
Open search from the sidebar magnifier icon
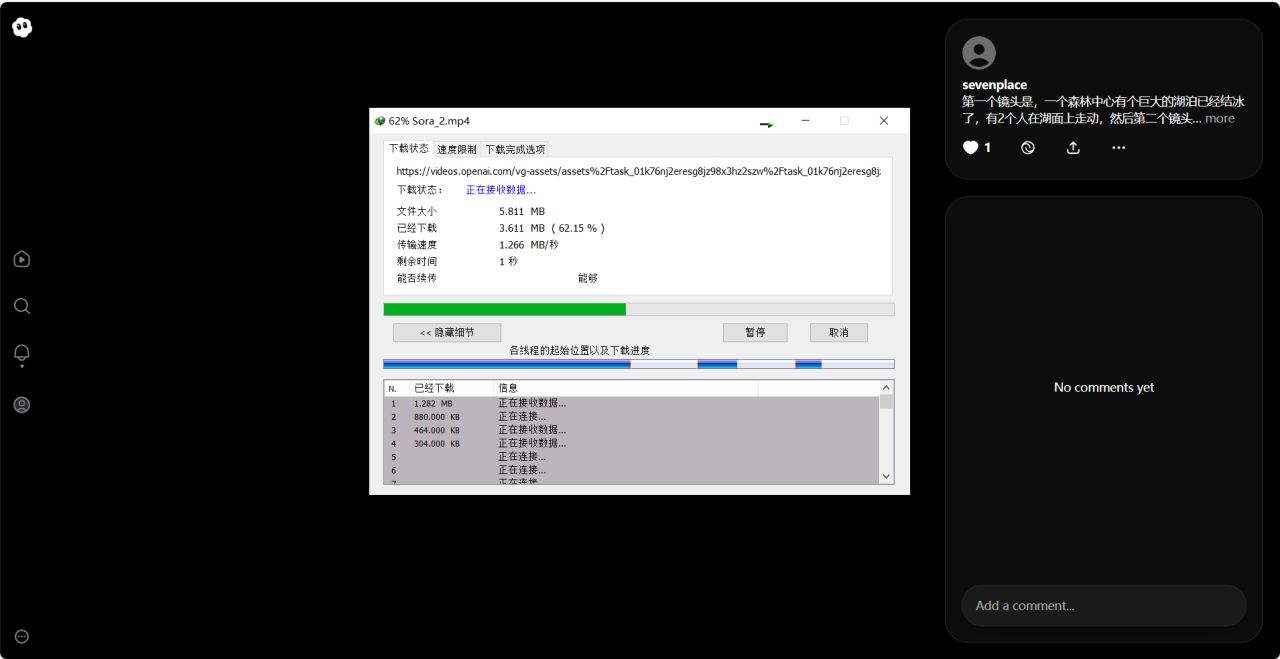point(22,306)
